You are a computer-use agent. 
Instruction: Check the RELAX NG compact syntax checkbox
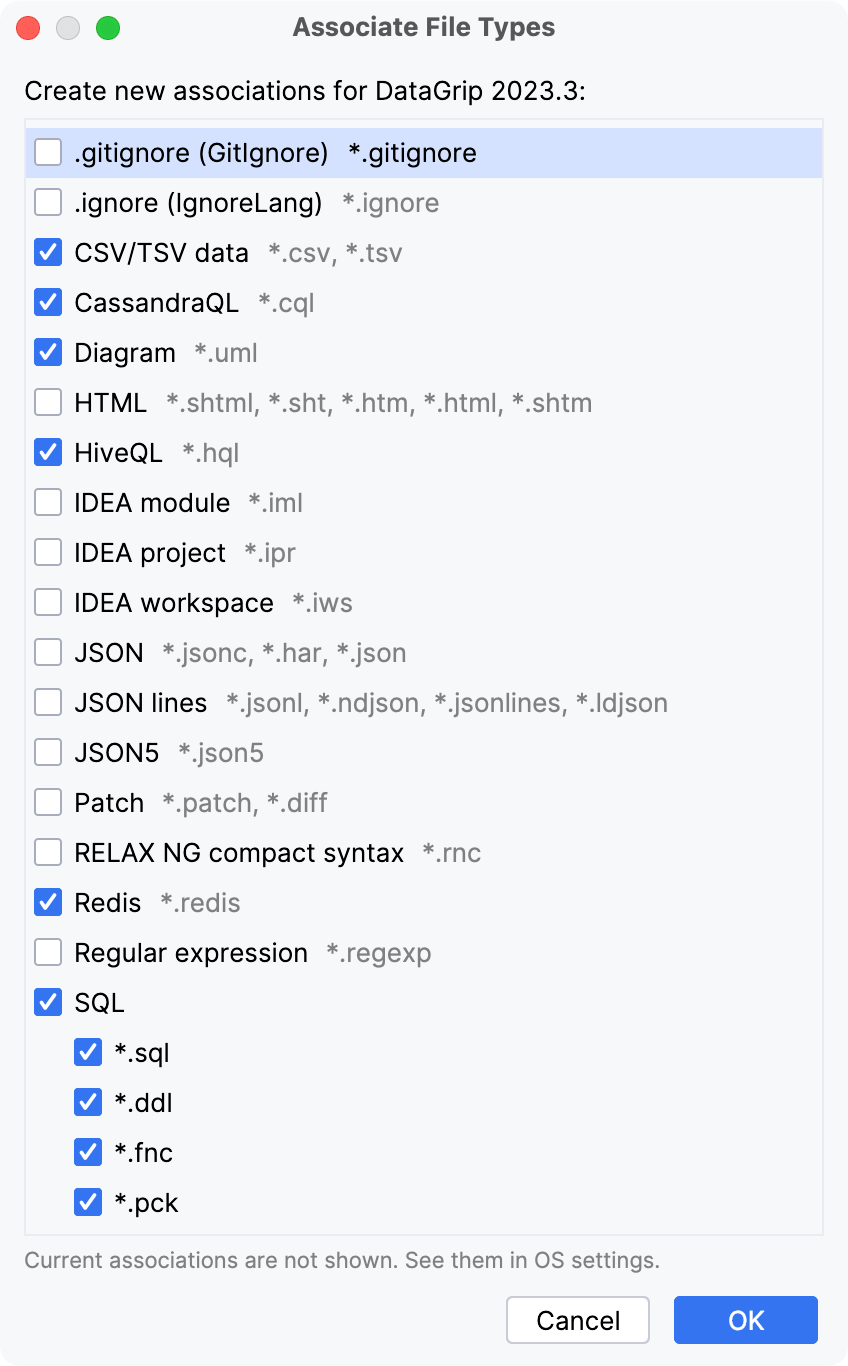click(47, 852)
